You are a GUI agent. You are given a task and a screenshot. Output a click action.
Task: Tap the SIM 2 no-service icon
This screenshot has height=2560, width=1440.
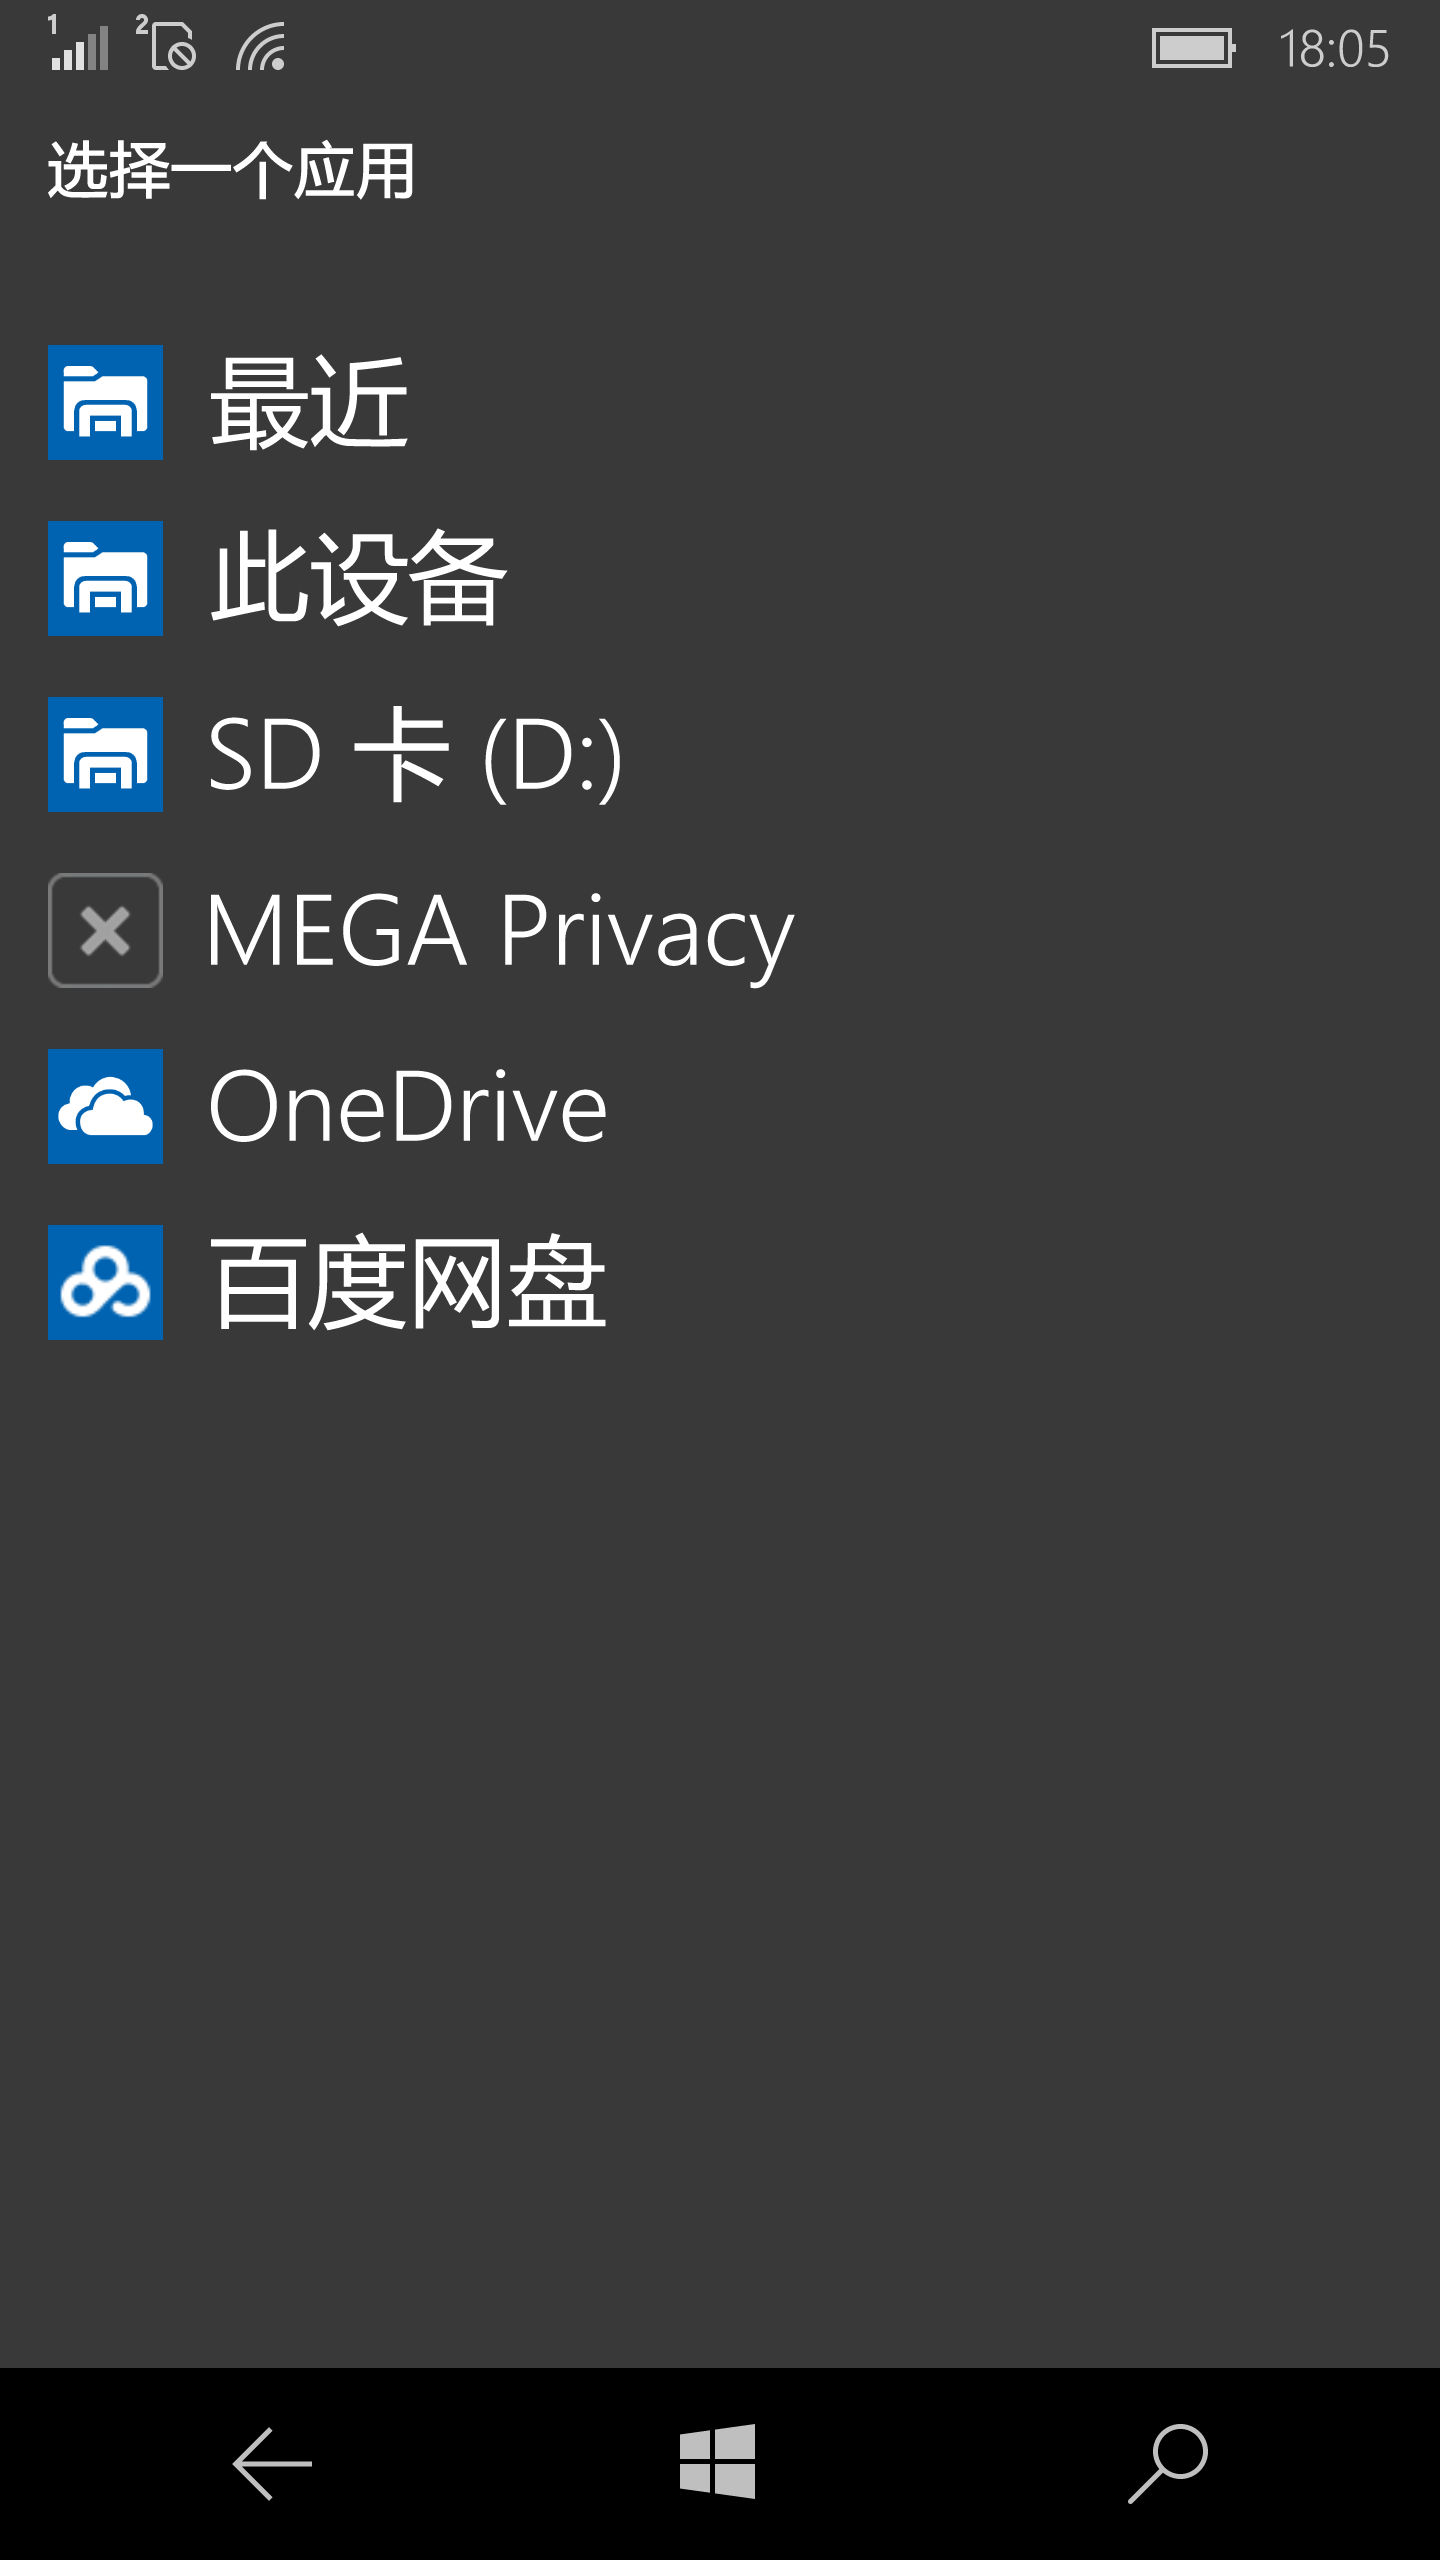coord(168,45)
